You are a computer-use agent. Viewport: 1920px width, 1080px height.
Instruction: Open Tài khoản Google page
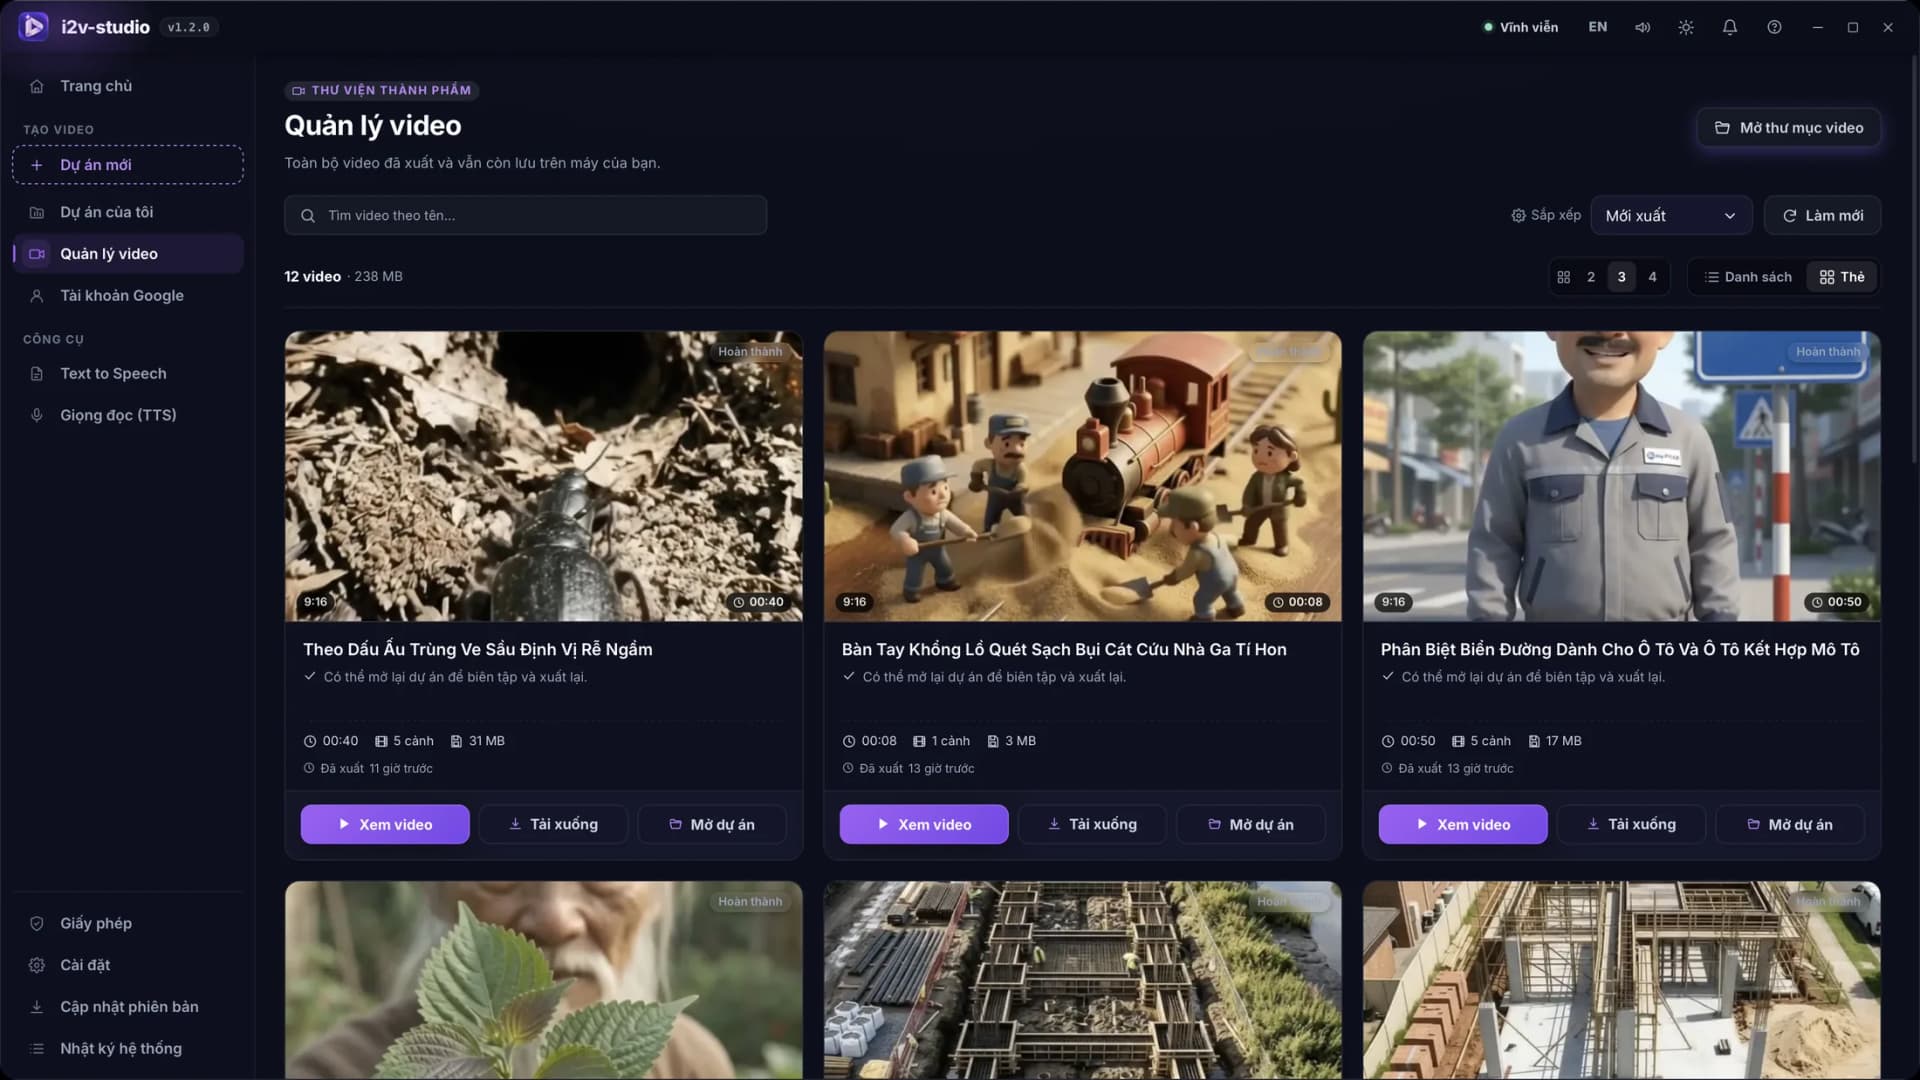point(128,296)
